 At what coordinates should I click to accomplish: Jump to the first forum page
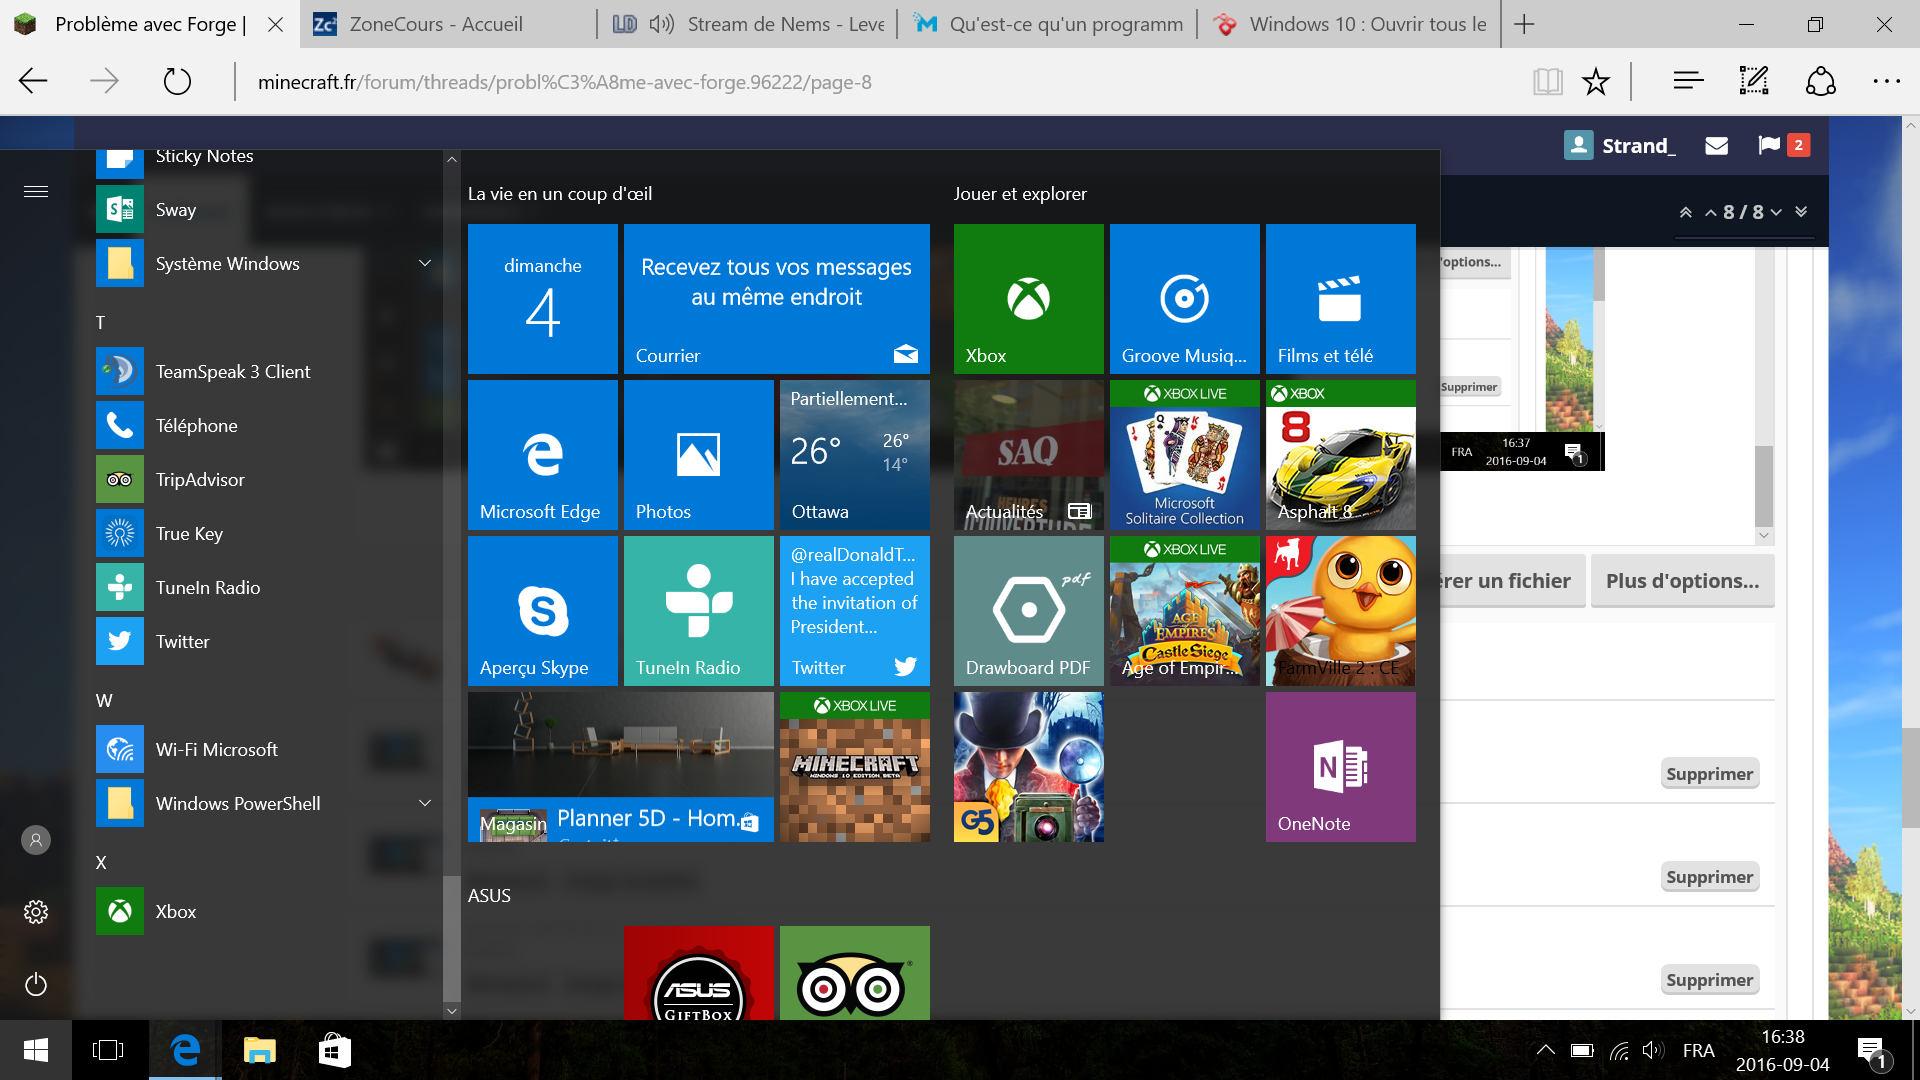pos(1686,212)
